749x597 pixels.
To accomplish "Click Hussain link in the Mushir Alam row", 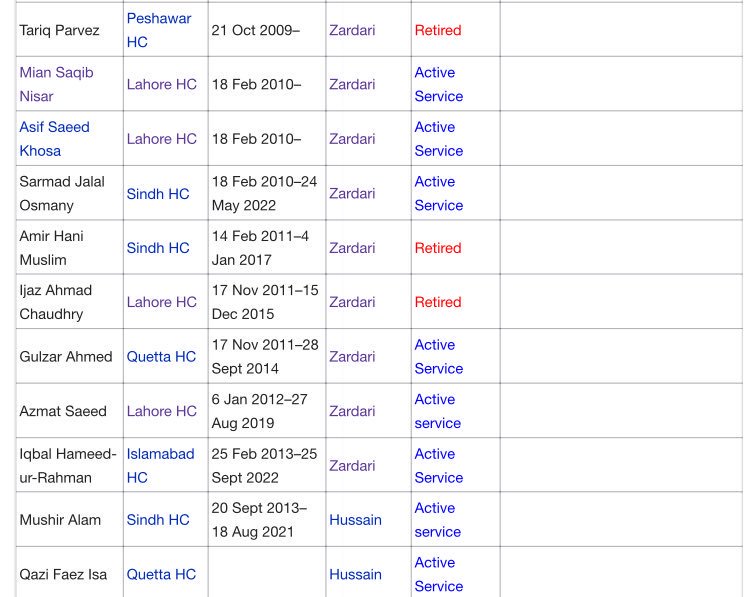I will pos(355,520).
